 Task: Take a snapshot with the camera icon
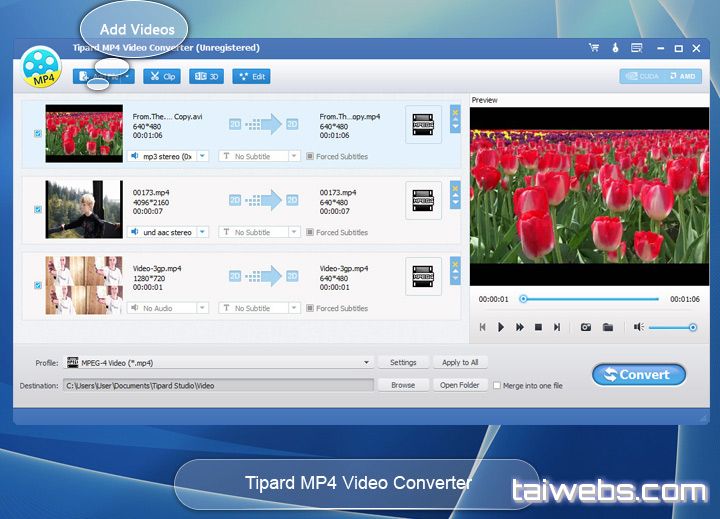click(586, 327)
